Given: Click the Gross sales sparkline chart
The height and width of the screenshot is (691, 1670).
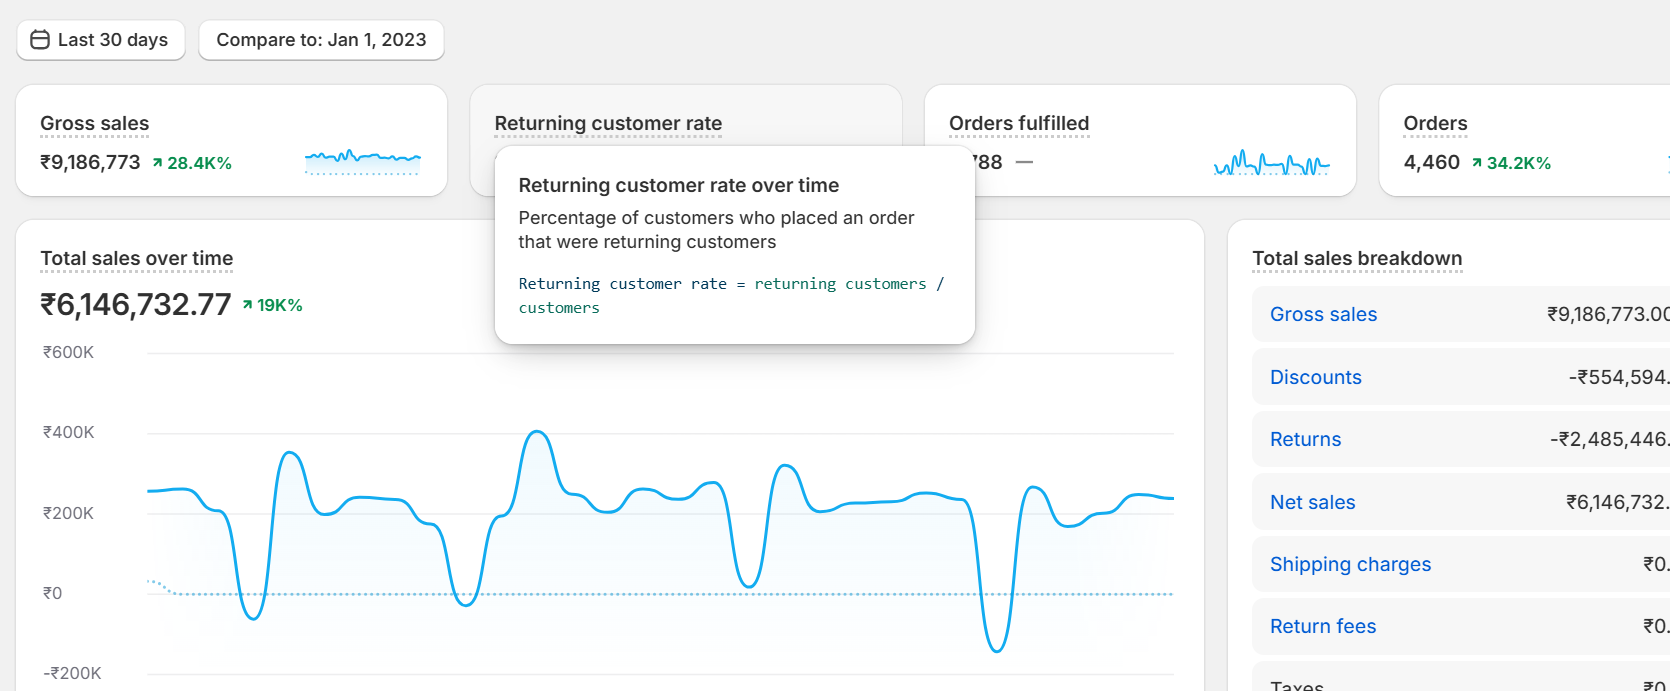Looking at the screenshot, I should (x=362, y=160).
